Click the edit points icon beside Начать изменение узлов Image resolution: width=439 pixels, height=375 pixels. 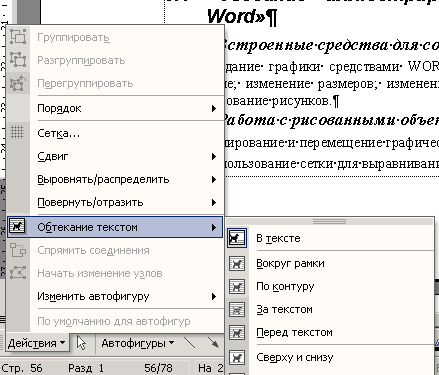click(x=18, y=273)
